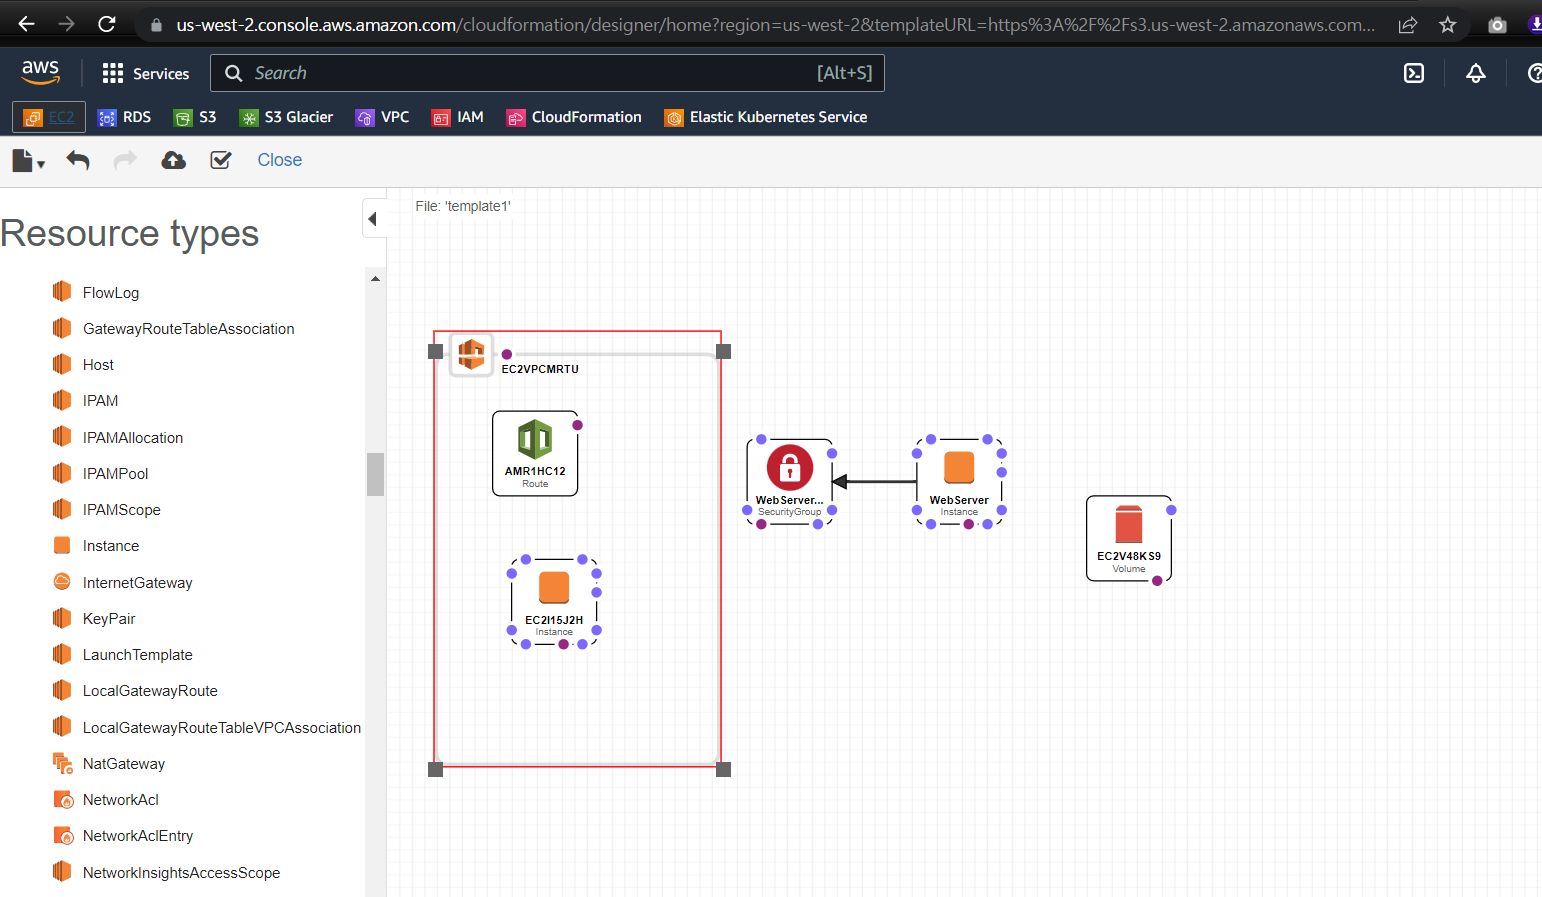The height and width of the screenshot is (897, 1542).
Task: Undo the last Designer action
Action: click(78, 160)
